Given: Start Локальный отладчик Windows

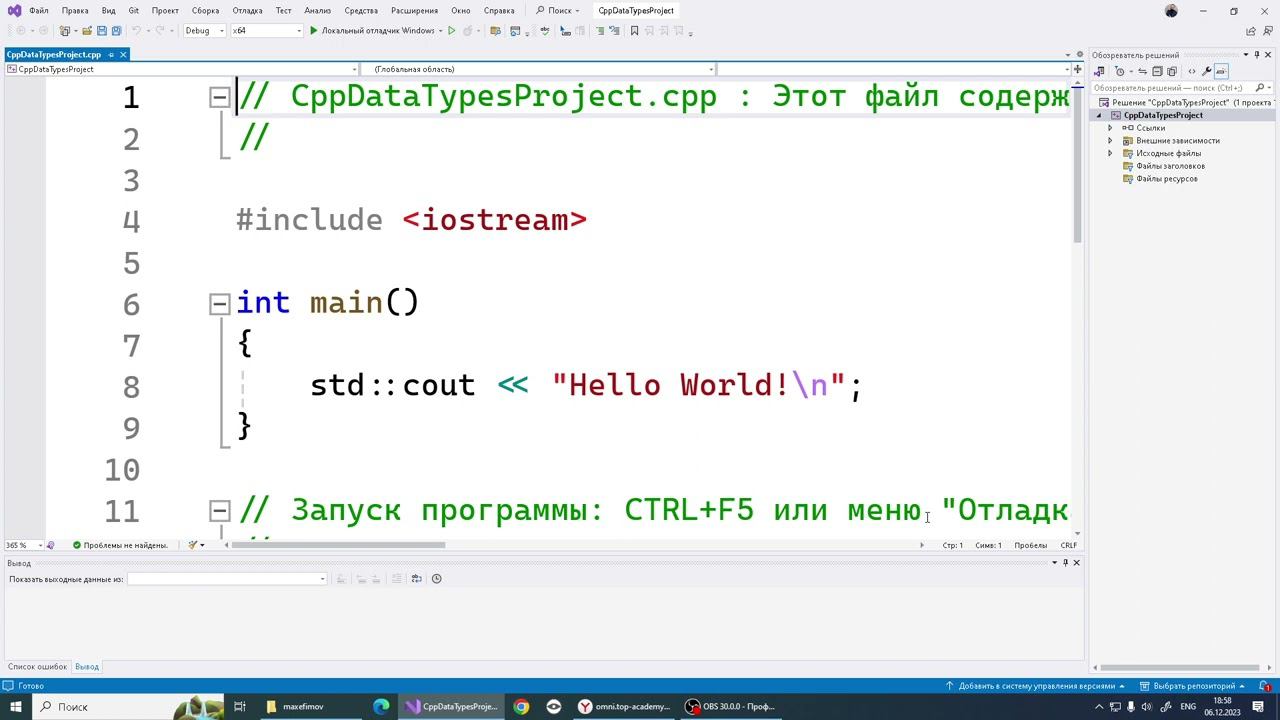Looking at the screenshot, I should pyautogui.click(x=372, y=31).
